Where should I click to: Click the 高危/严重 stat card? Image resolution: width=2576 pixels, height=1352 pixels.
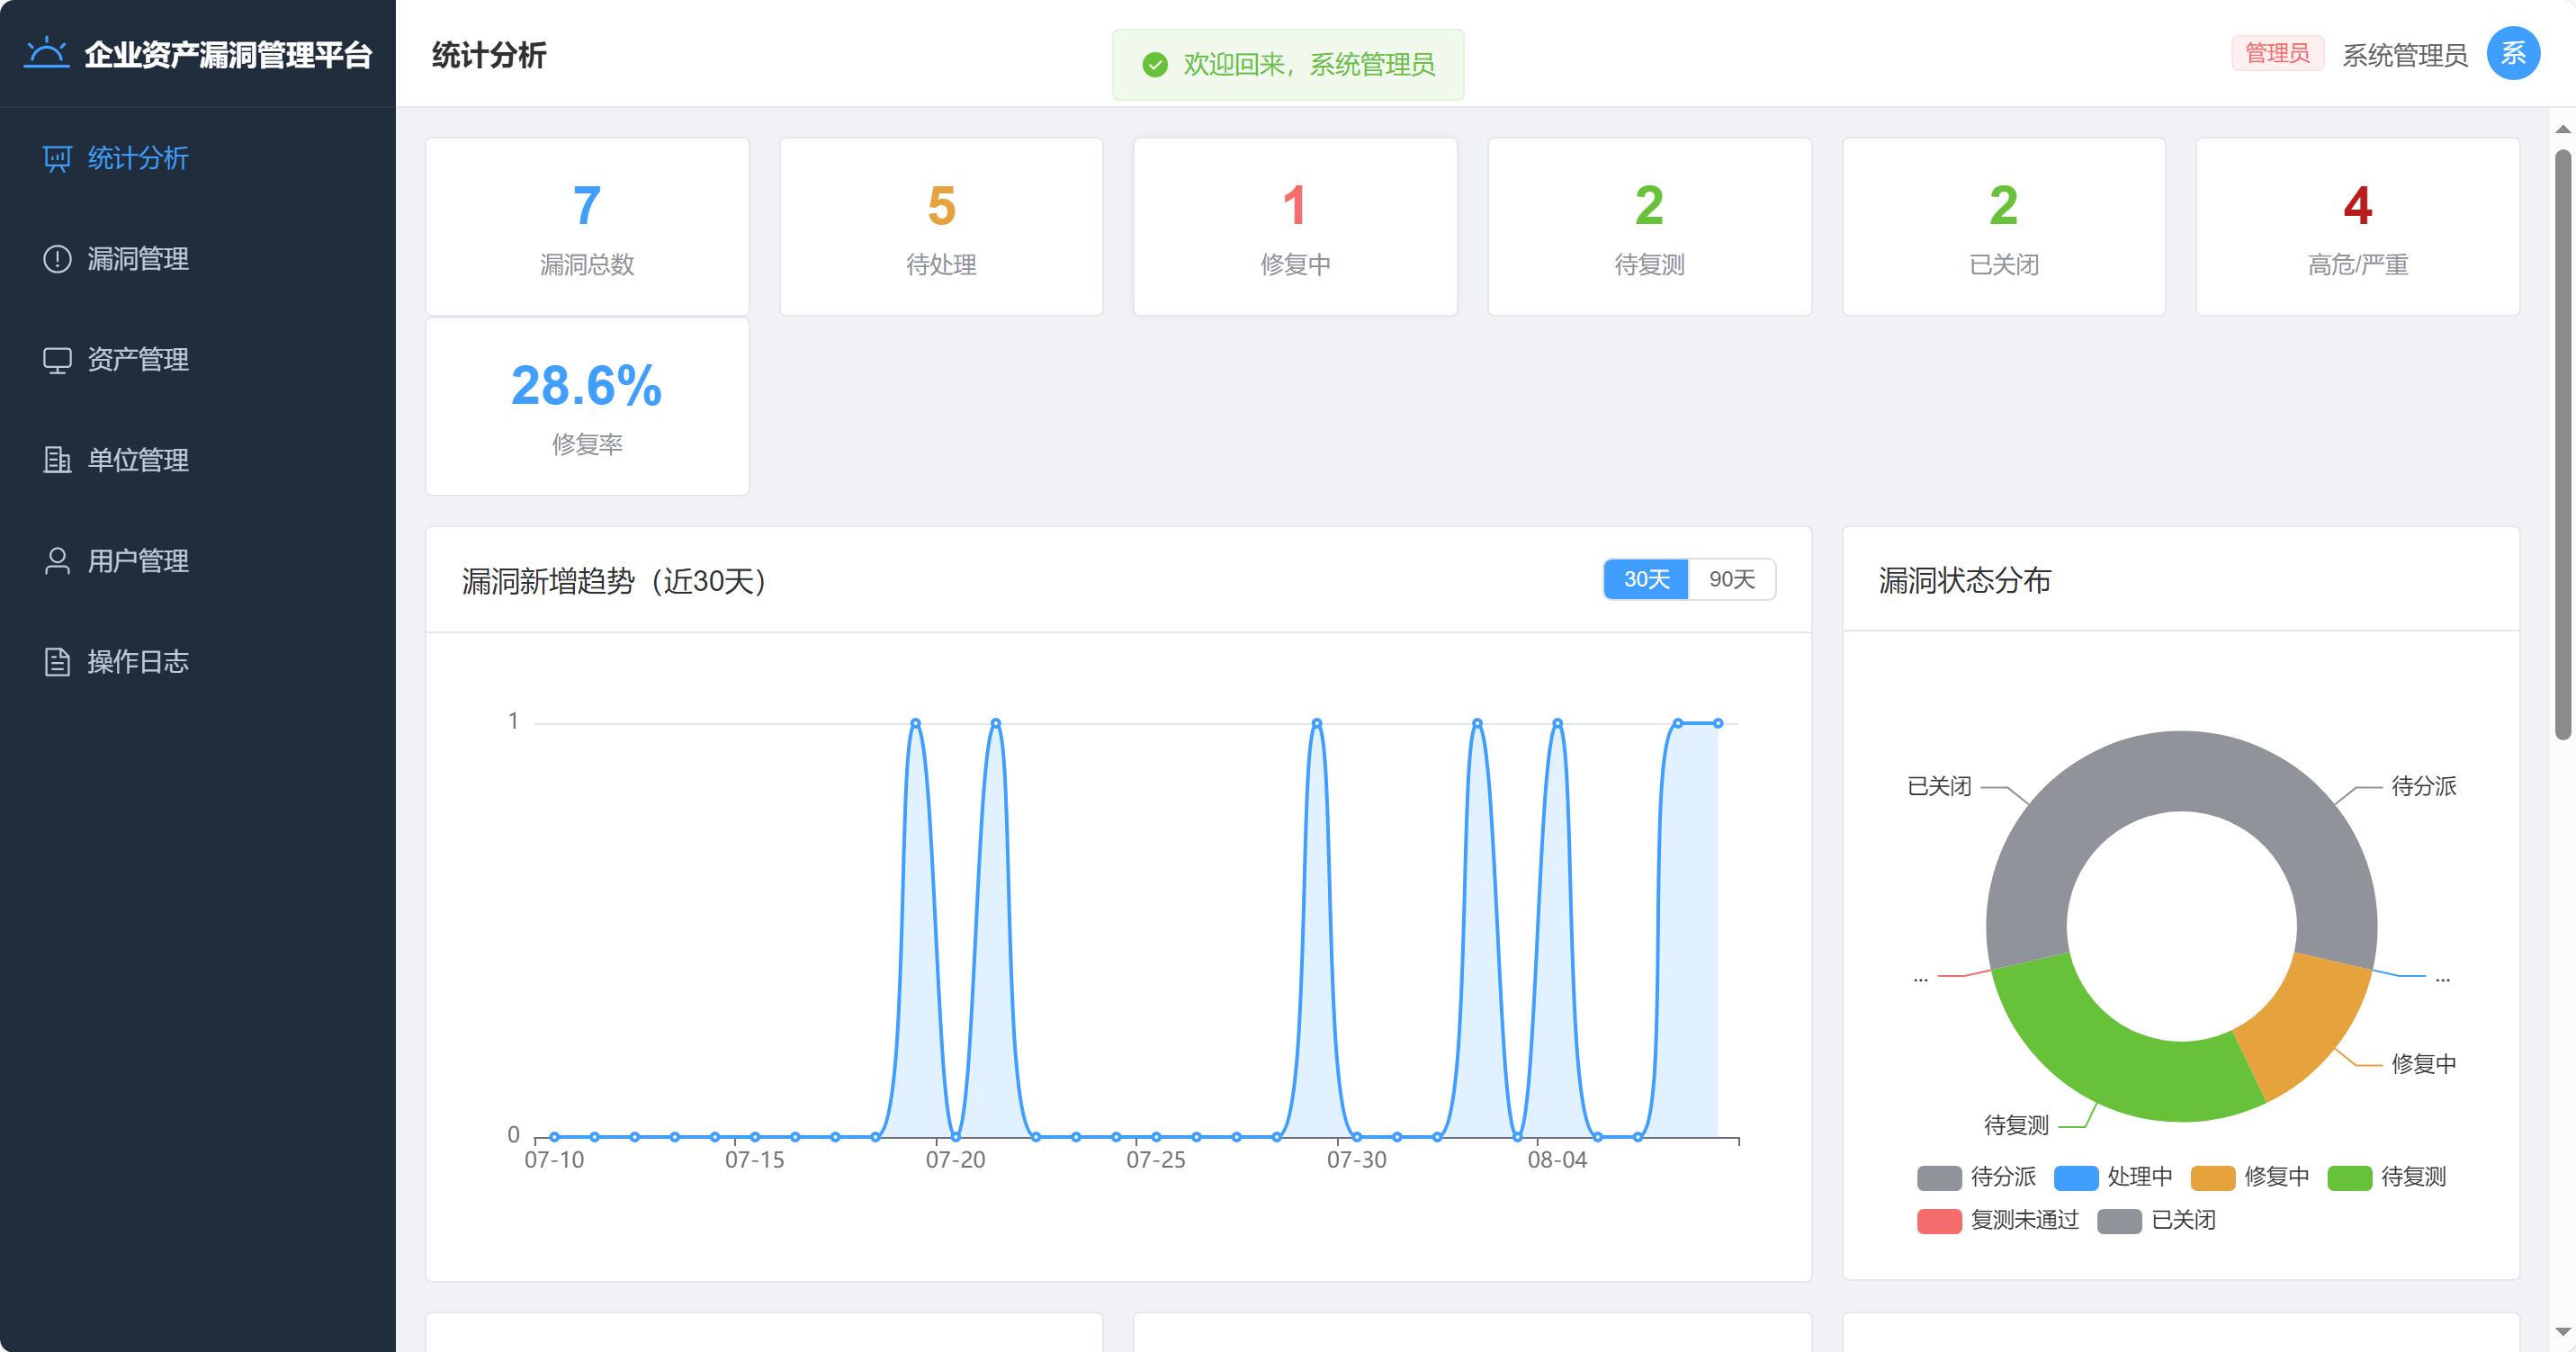(2357, 227)
